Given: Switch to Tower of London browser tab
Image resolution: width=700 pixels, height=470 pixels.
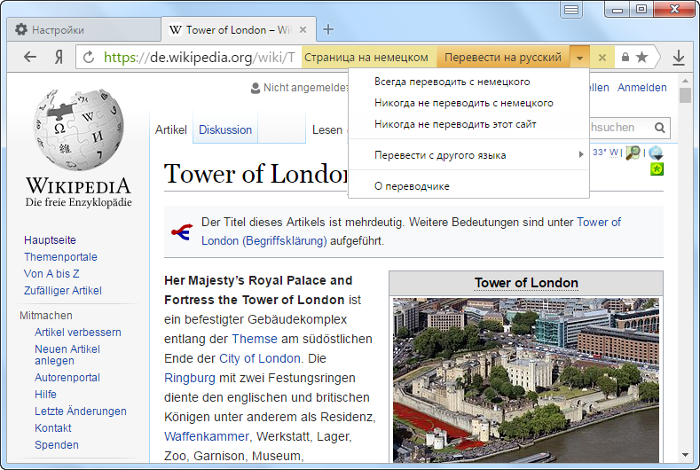Looking at the screenshot, I should coord(239,30).
